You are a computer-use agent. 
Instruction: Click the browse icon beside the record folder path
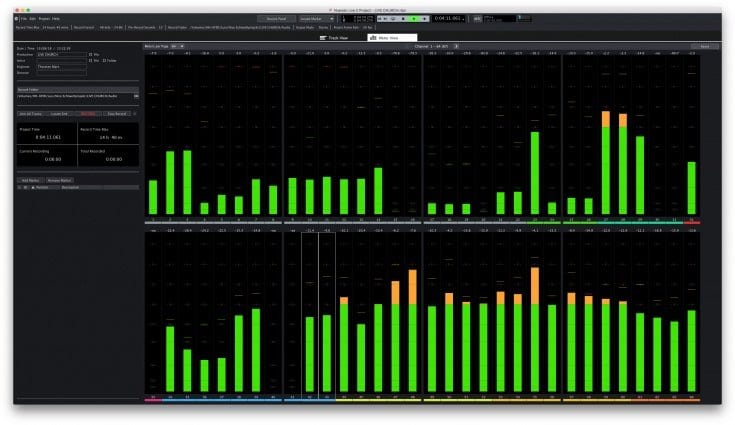coord(137,96)
